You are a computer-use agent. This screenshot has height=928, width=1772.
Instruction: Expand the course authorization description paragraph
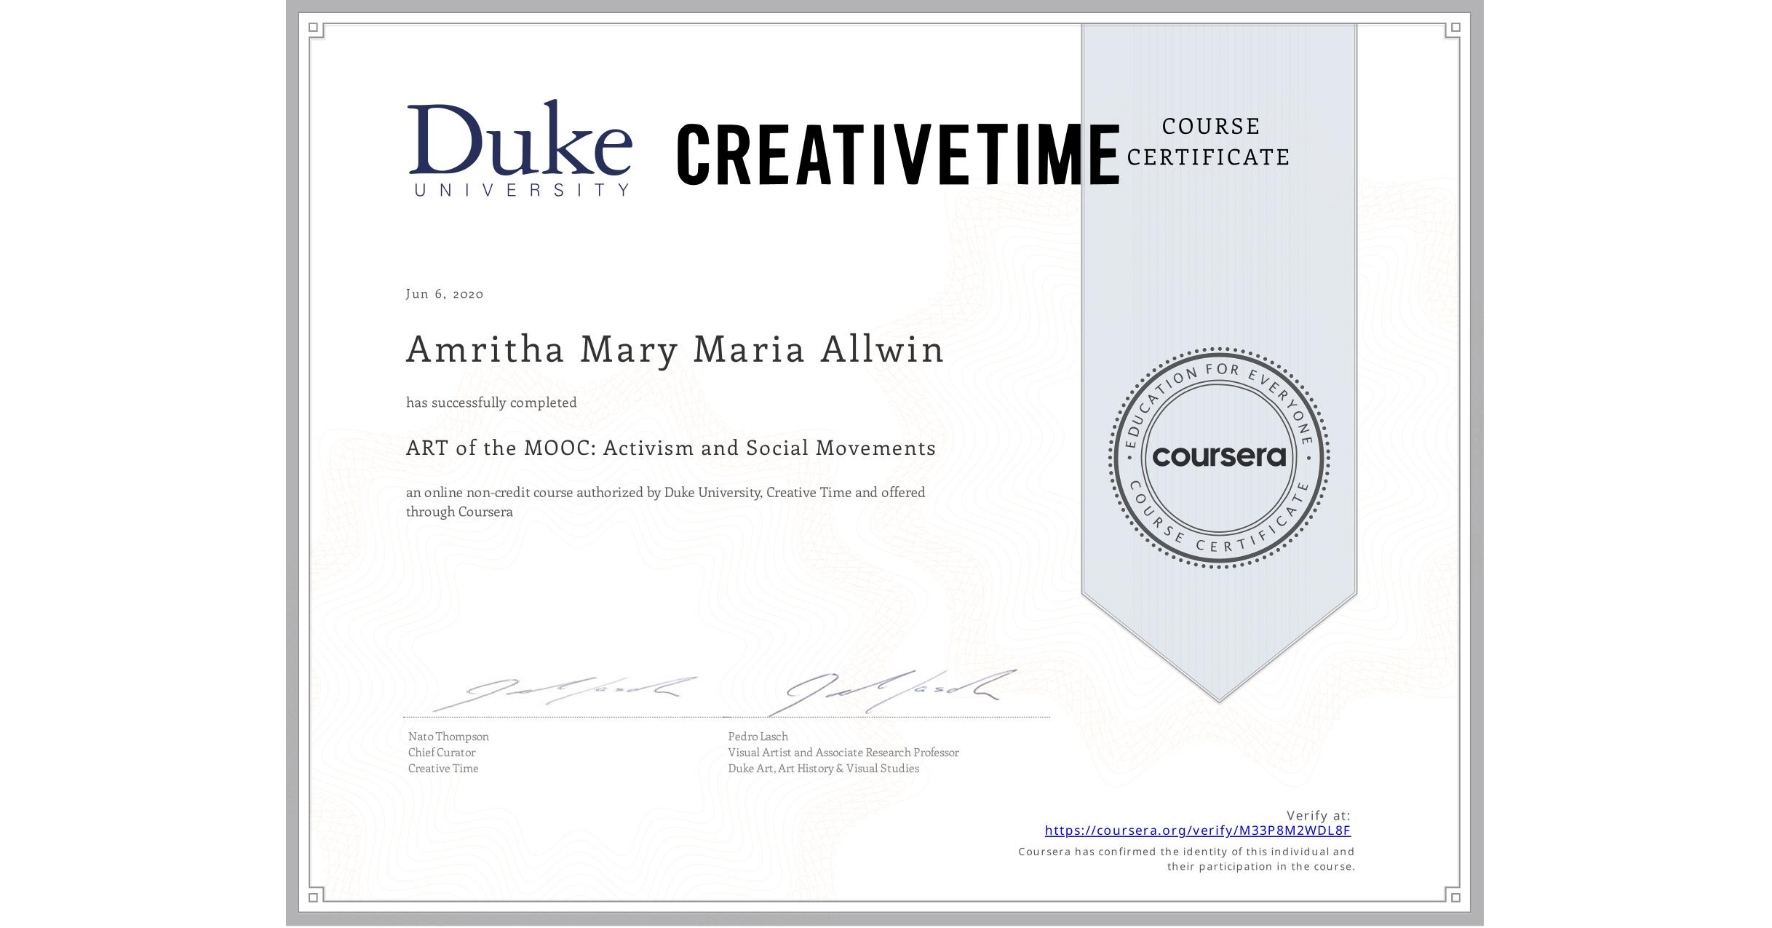point(664,501)
